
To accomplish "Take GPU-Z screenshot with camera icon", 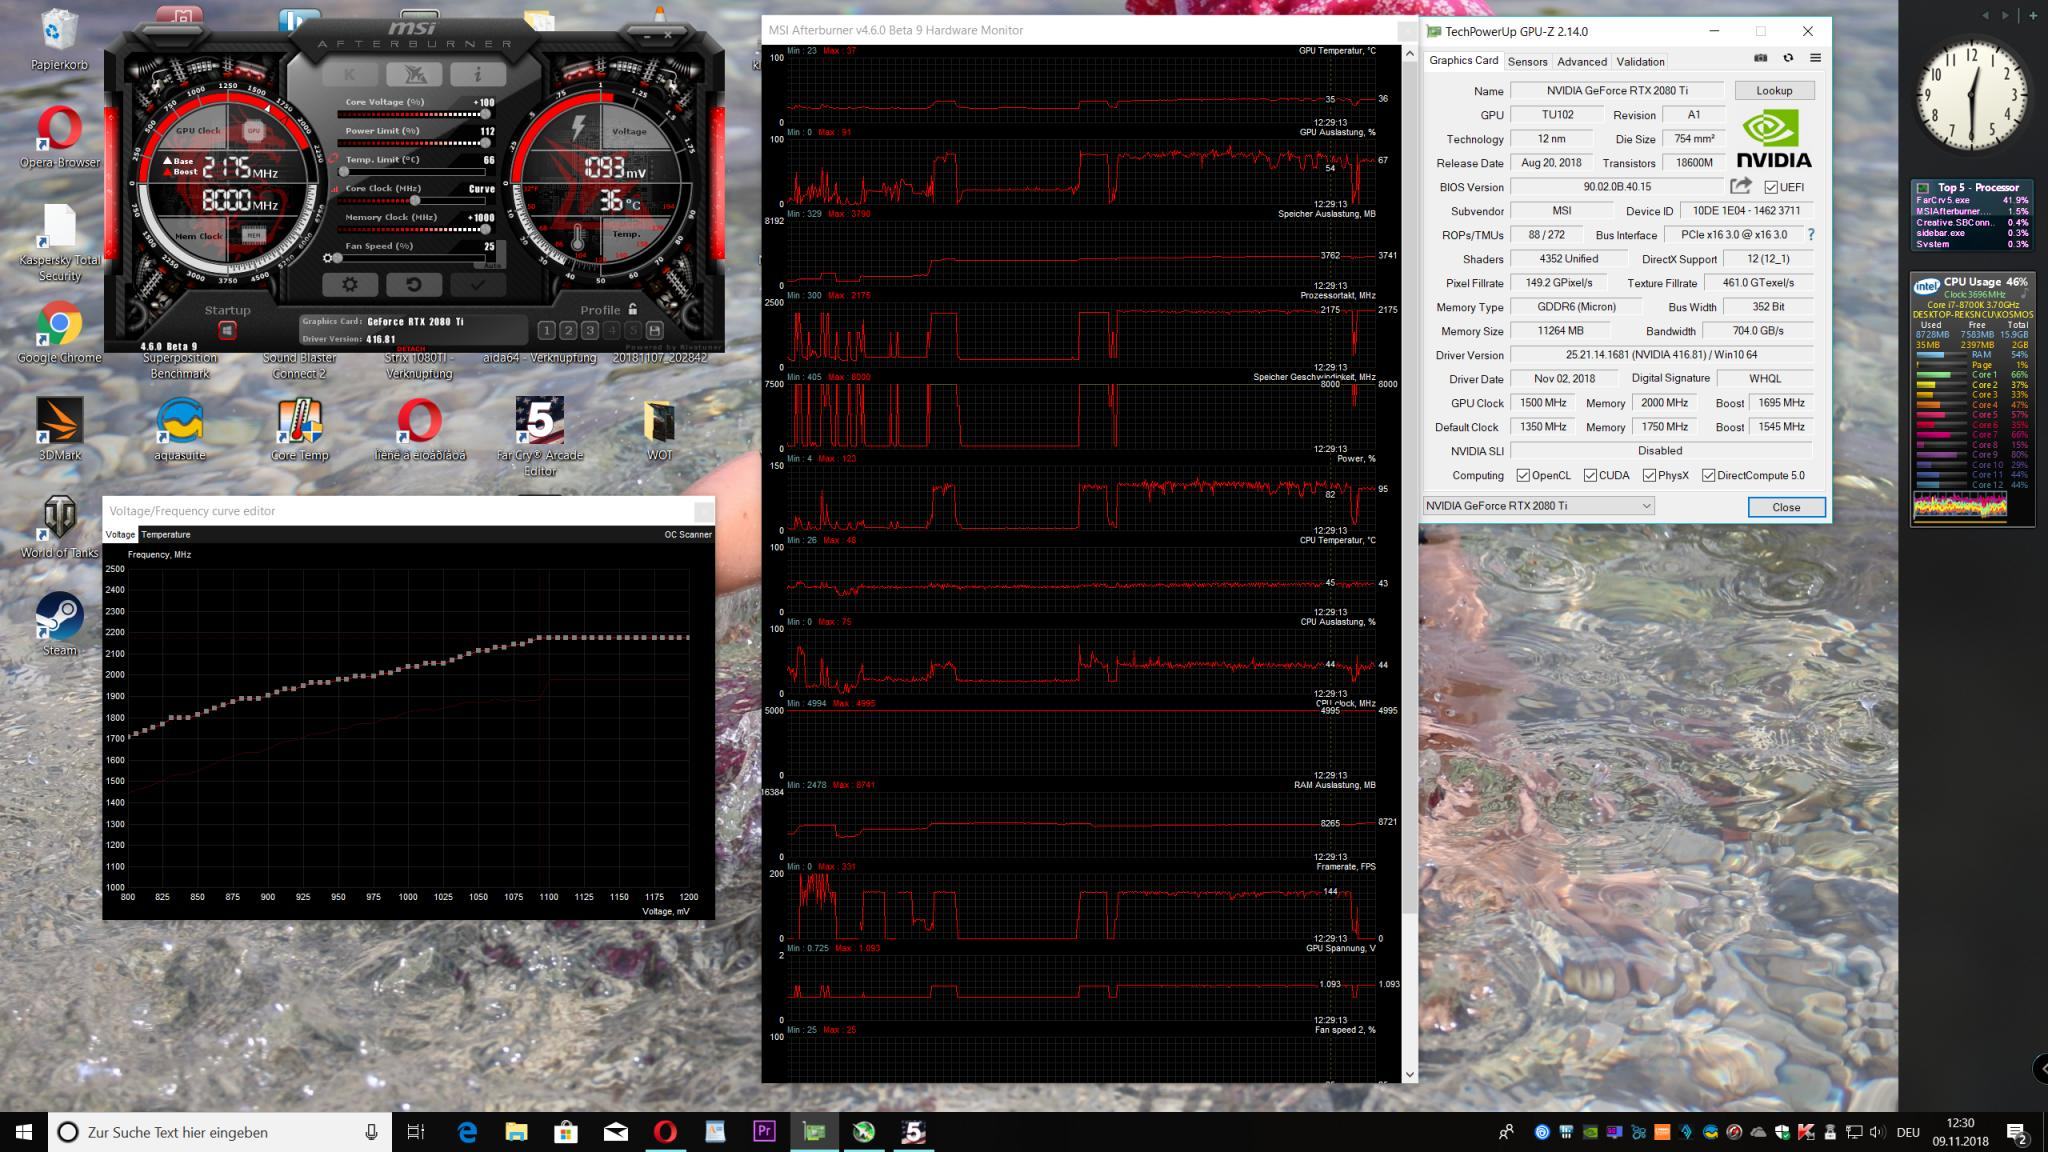I will point(1761,58).
